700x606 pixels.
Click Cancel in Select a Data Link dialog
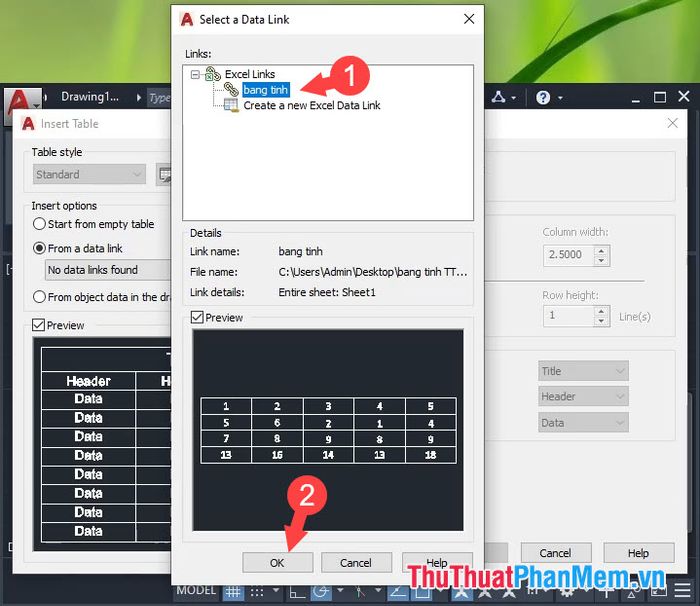tap(356, 563)
